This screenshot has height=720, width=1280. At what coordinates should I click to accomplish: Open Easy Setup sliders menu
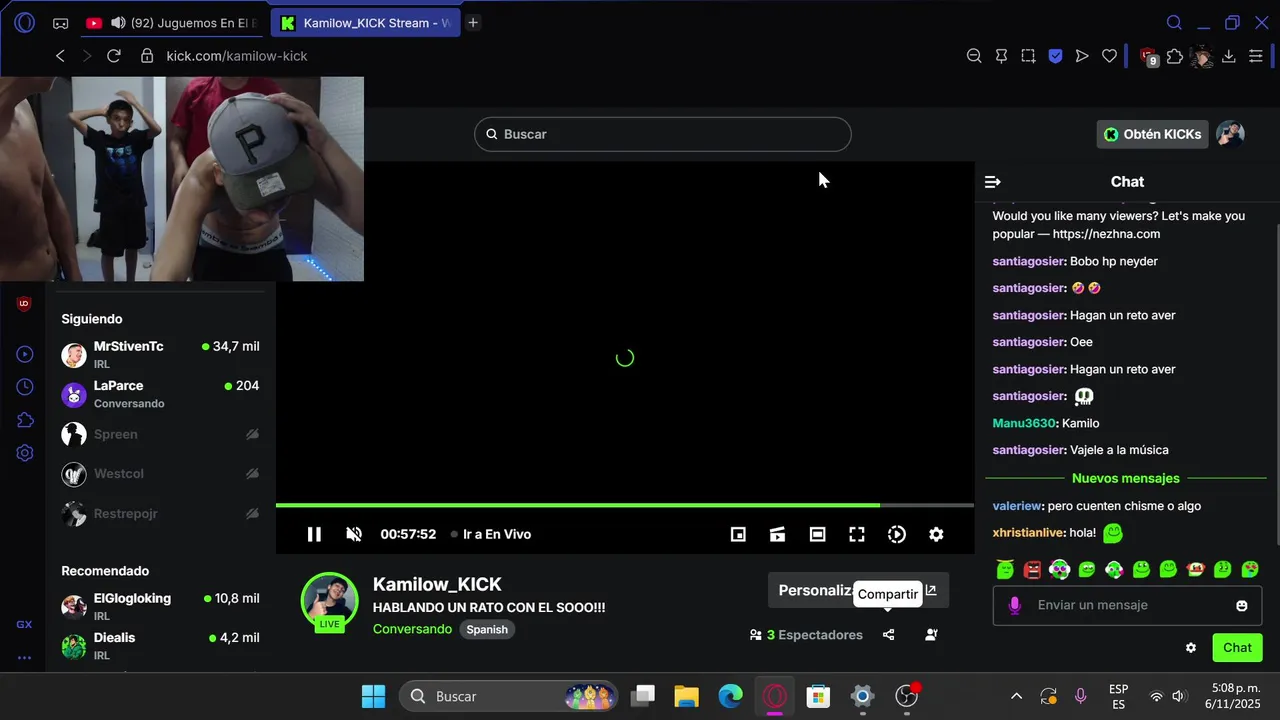coord(1256,56)
